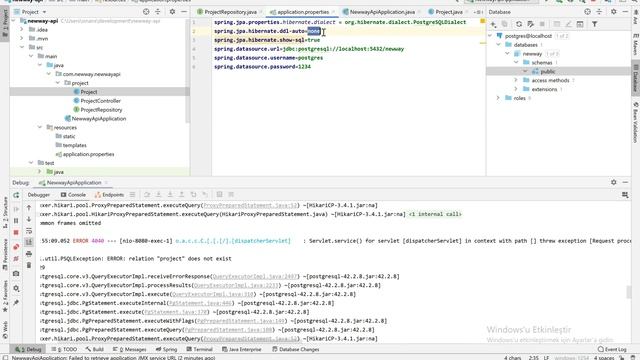Select ProjectController in project tree
The width and height of the screenshot is (640, 360).
click(x=100, y=101)
